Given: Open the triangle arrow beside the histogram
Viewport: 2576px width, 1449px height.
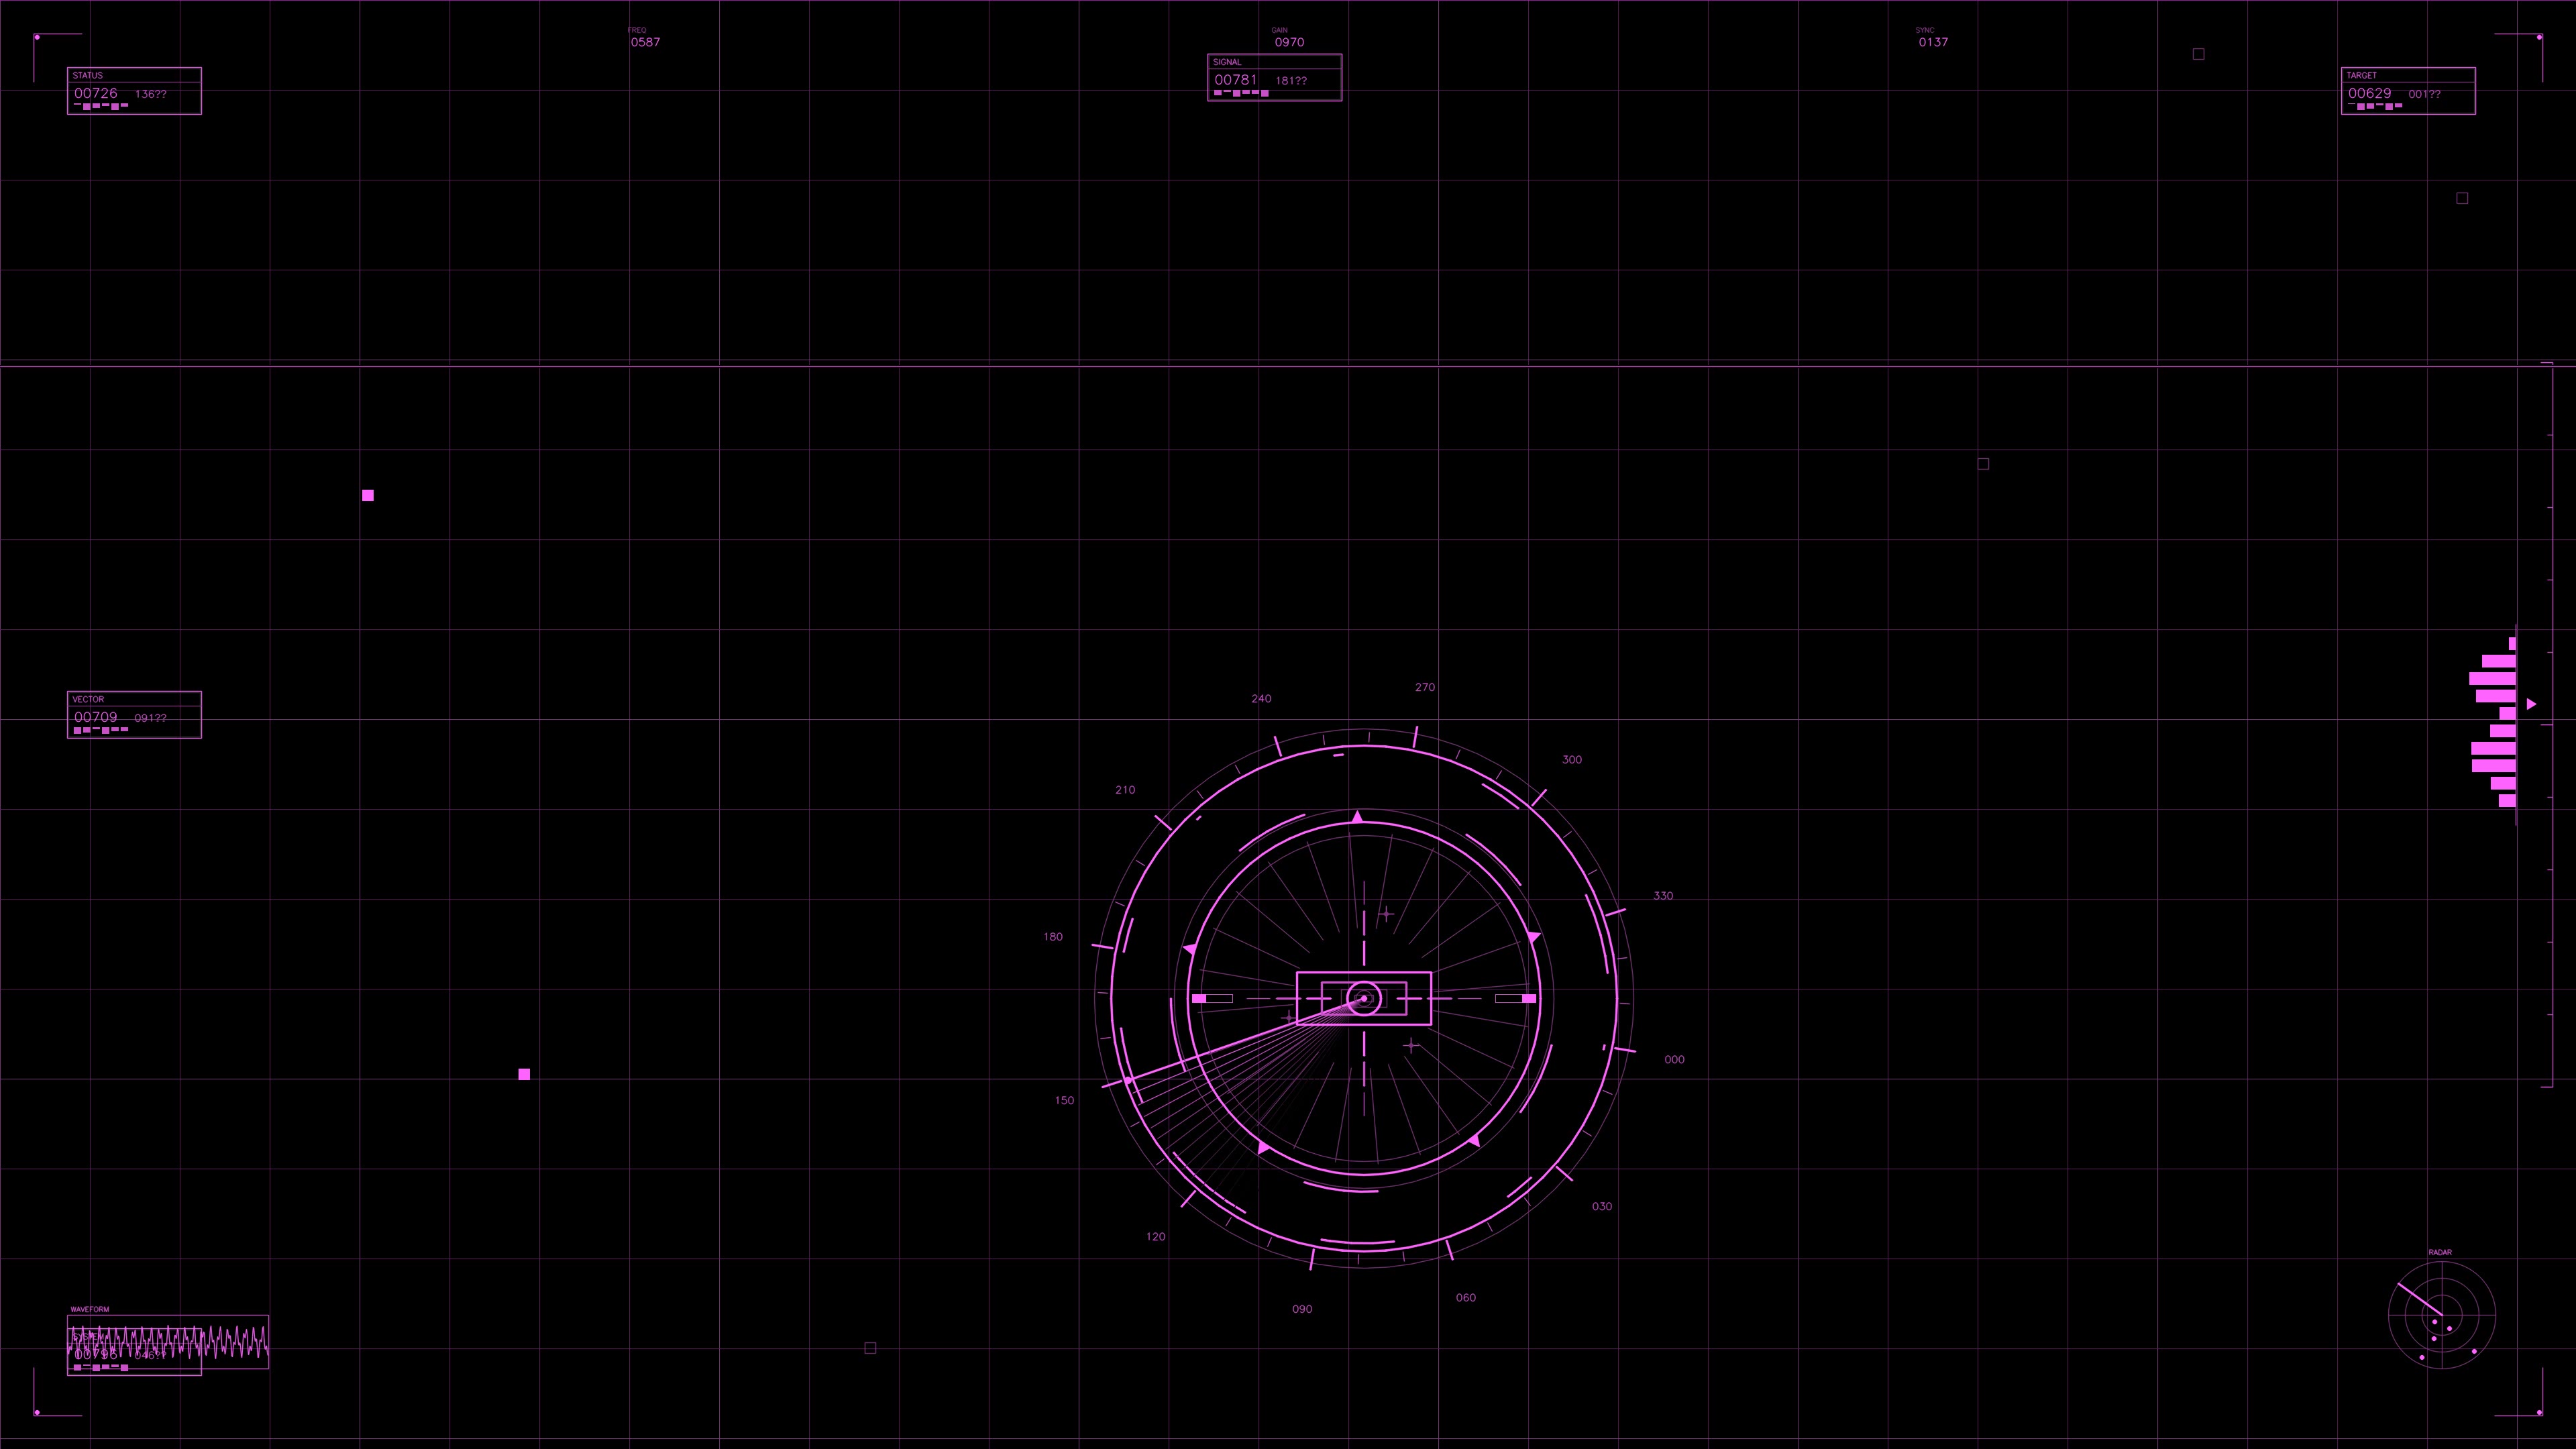Looking at the screenshot, I should point(2530,704).
